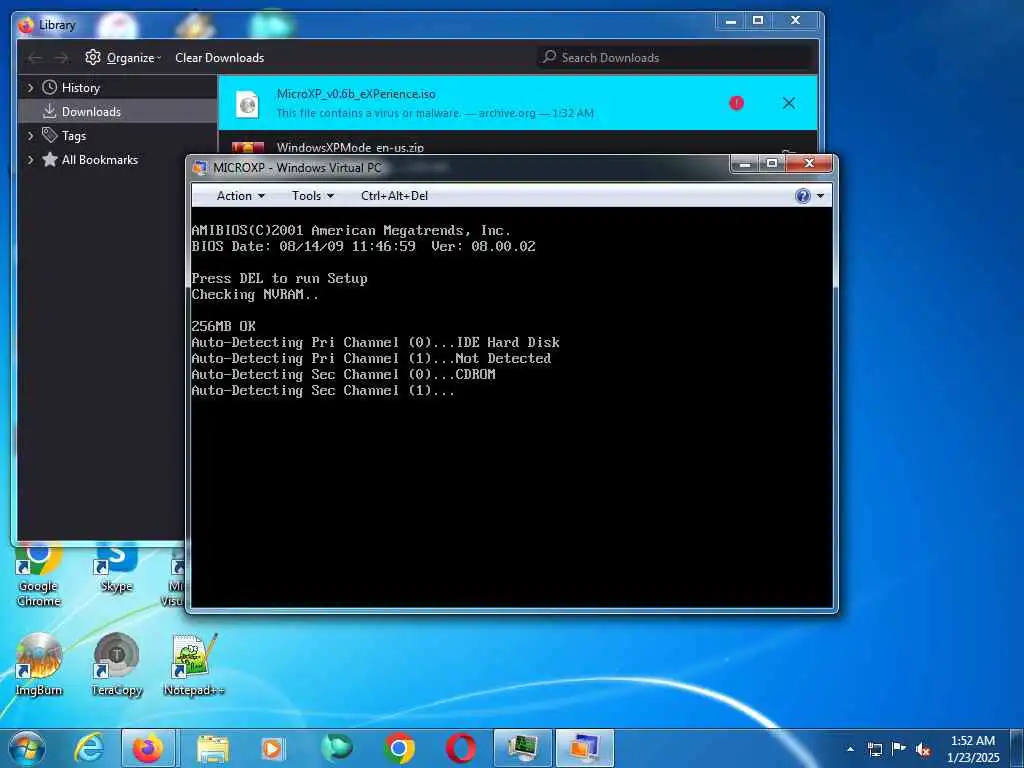Screen dimensions: 1024x768
Task: Click the system monitor taskbar icon
Action: click(522, 748)
